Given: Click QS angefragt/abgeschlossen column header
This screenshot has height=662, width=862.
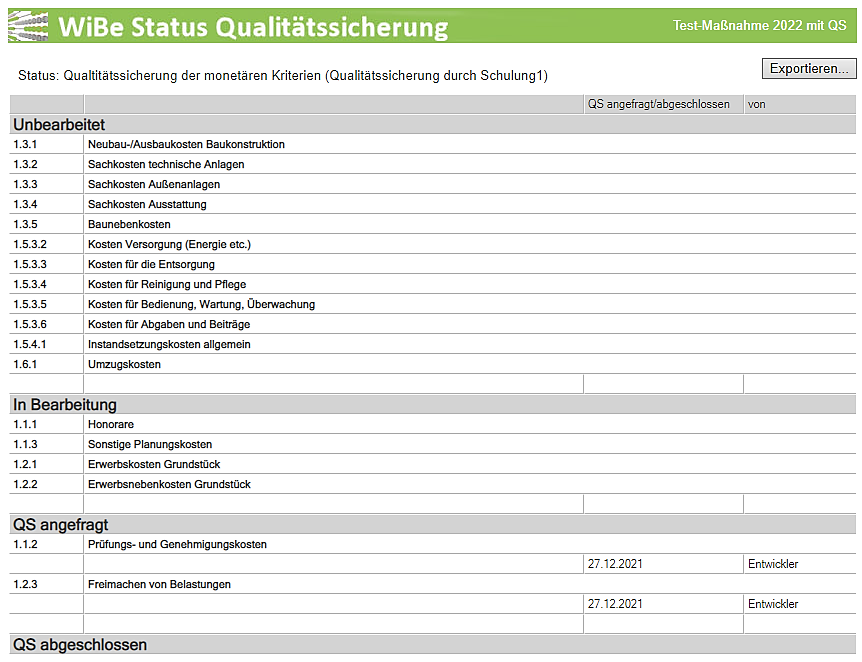Looking at the screenshot, I should [x=658, y=104].
